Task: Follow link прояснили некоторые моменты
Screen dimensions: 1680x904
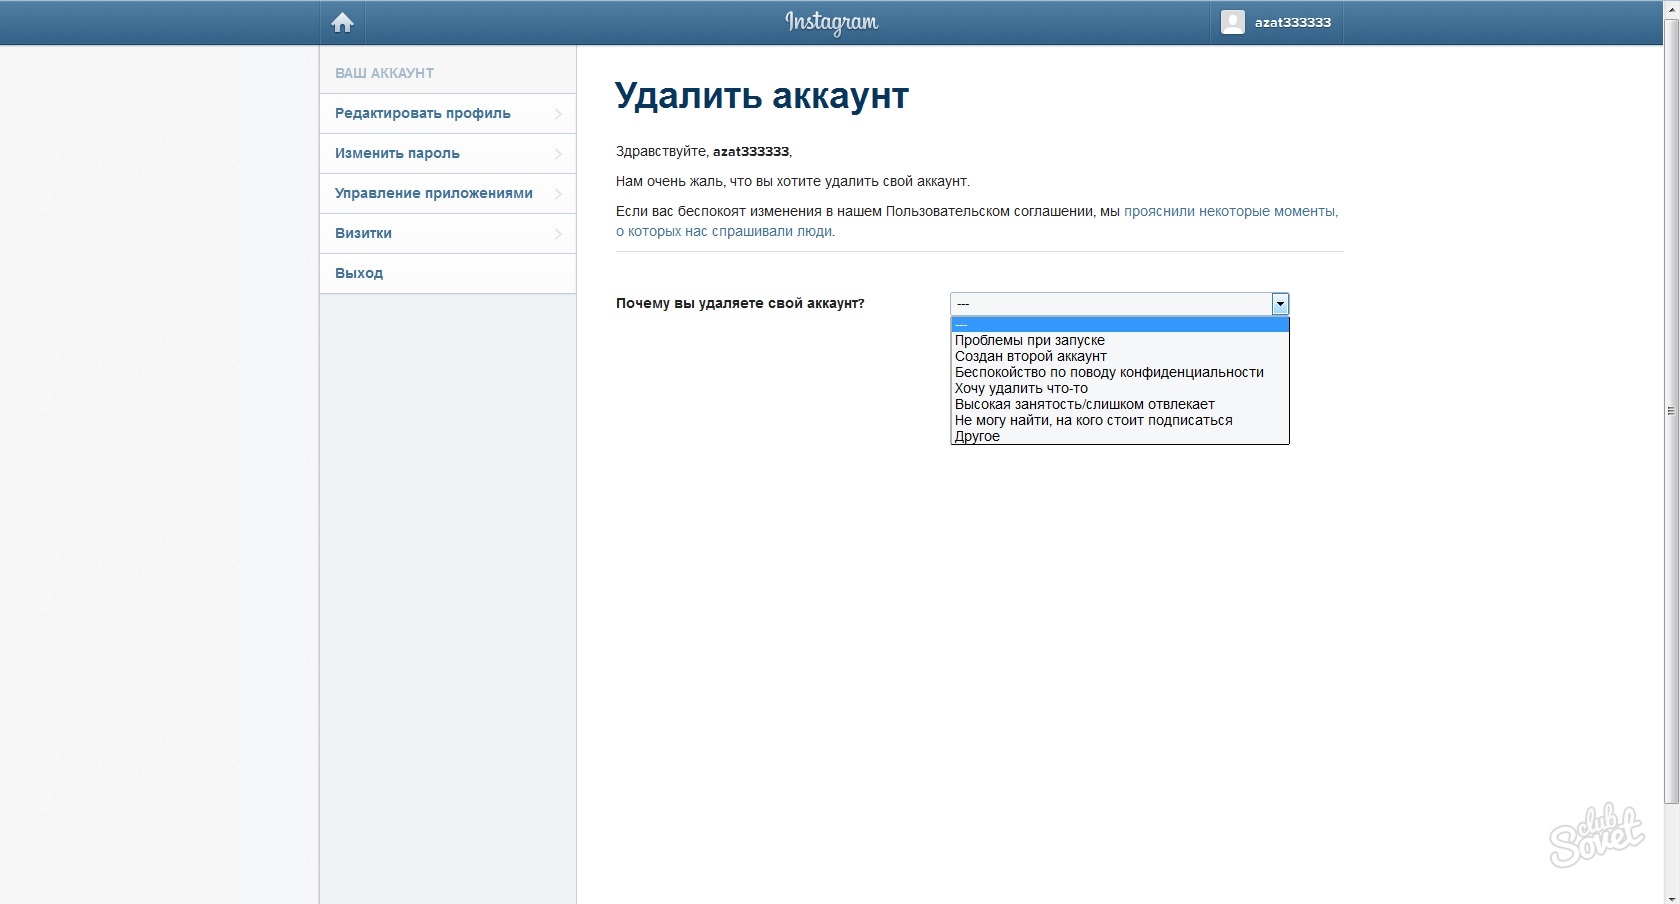Action: coord(1230,211)
